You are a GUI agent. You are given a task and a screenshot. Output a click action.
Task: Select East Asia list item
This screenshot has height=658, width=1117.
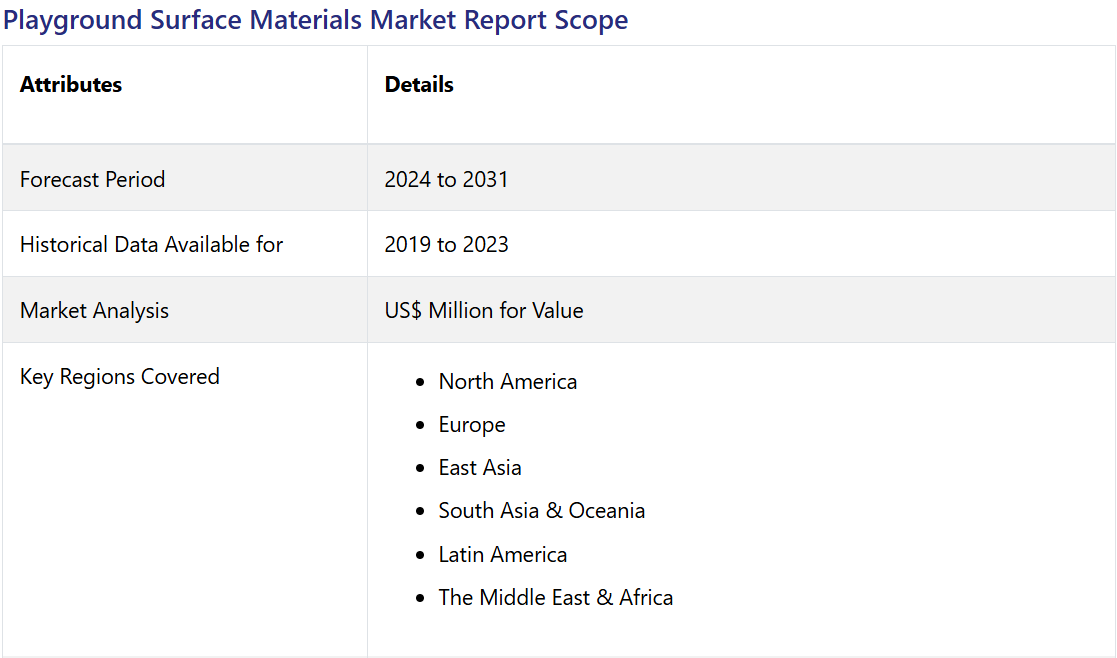pyautogui.click(x=480, y=468)
